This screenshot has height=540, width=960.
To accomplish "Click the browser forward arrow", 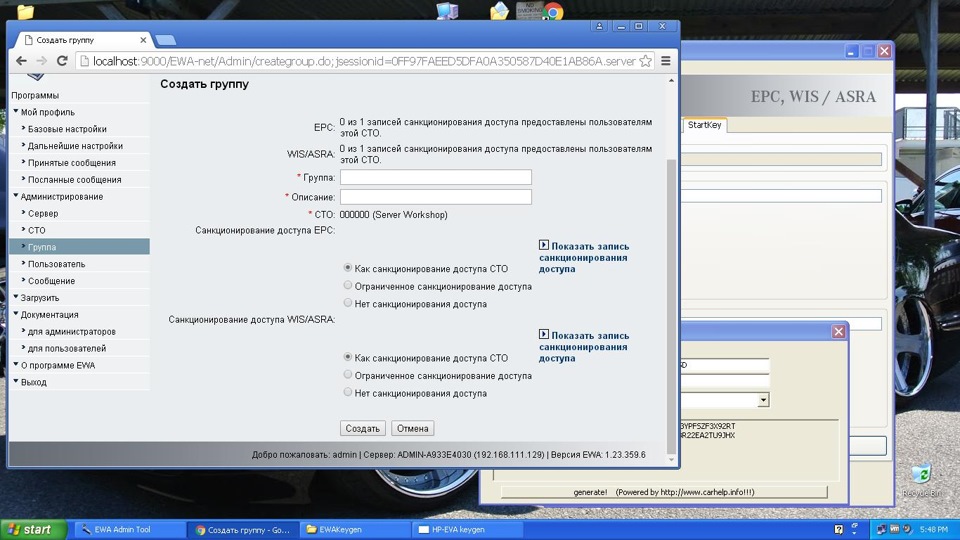I will (42, 61).
